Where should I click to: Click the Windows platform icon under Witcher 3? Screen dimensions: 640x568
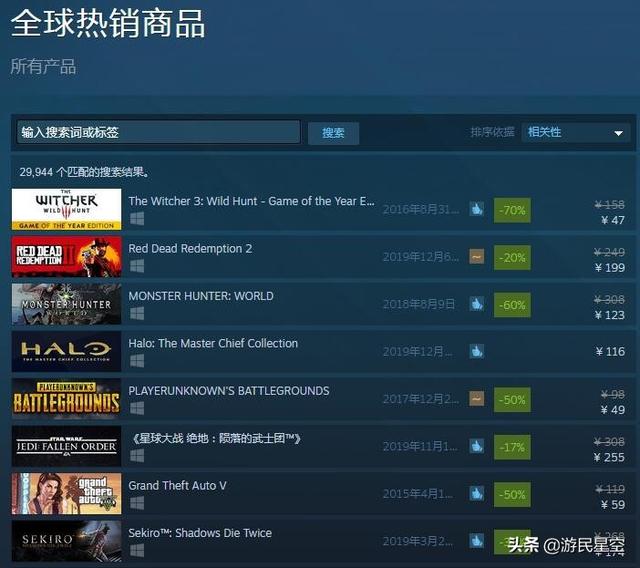[137, 219]
